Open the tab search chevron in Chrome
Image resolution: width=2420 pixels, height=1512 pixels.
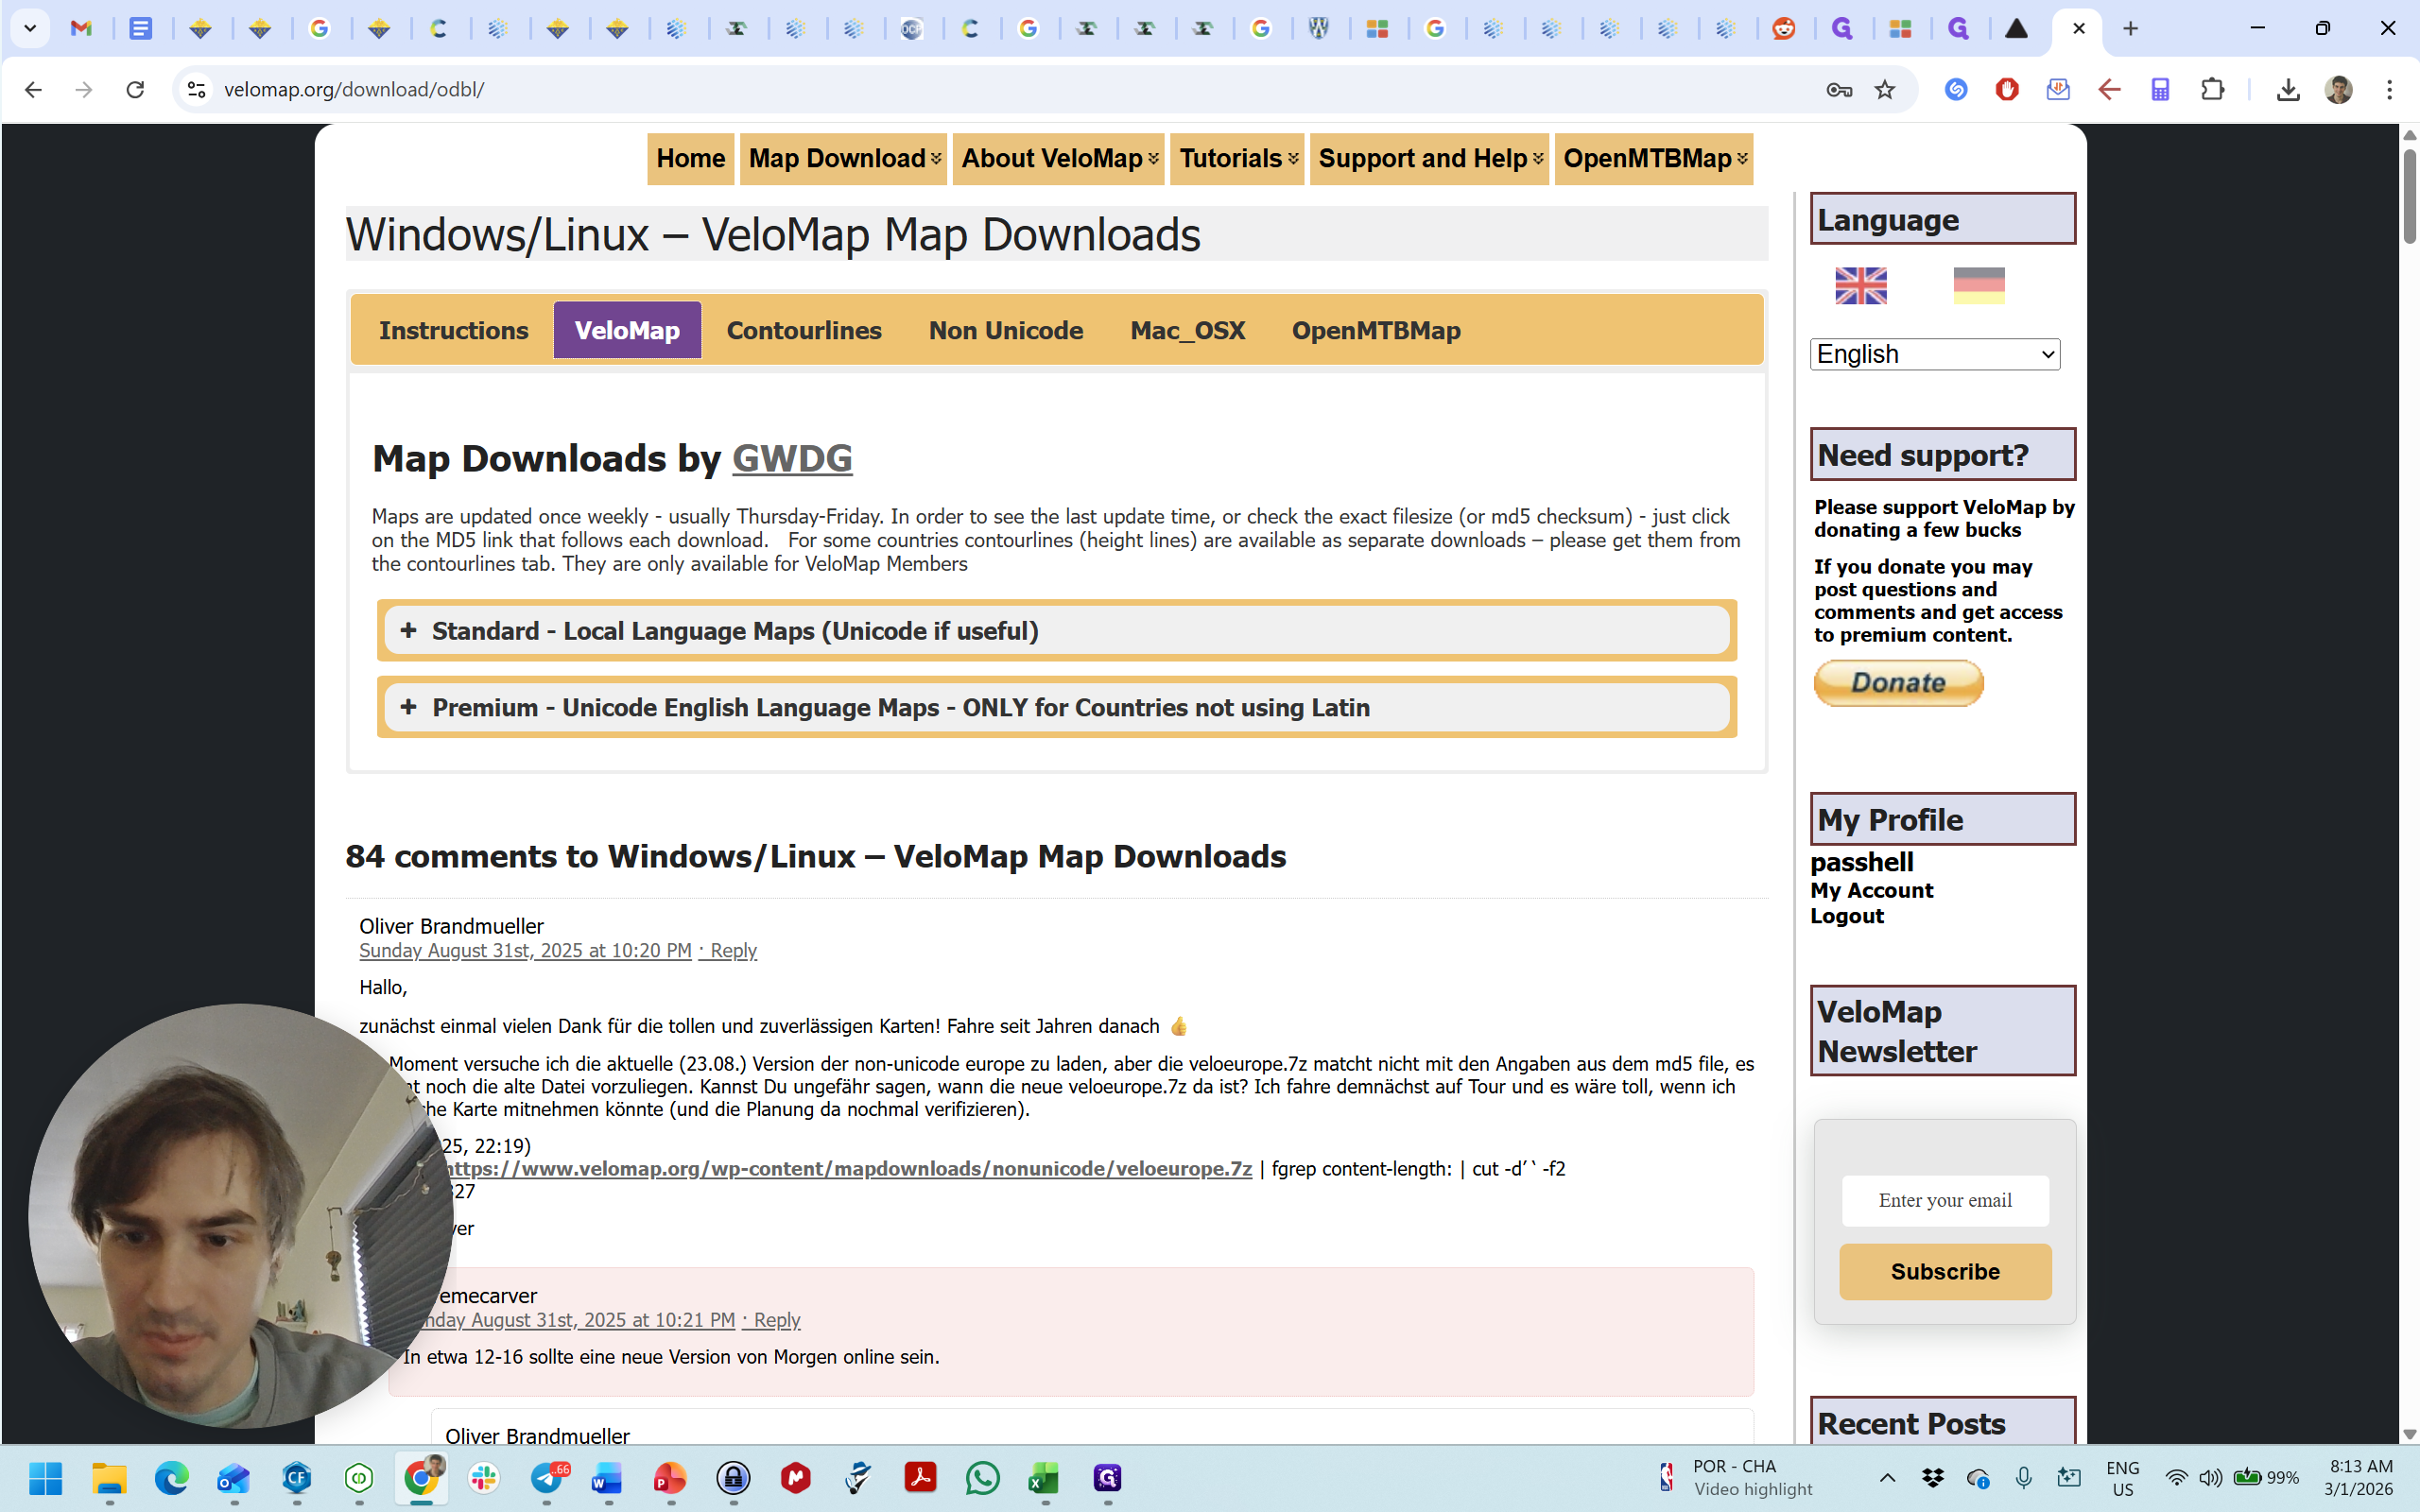tap(30, 29)
